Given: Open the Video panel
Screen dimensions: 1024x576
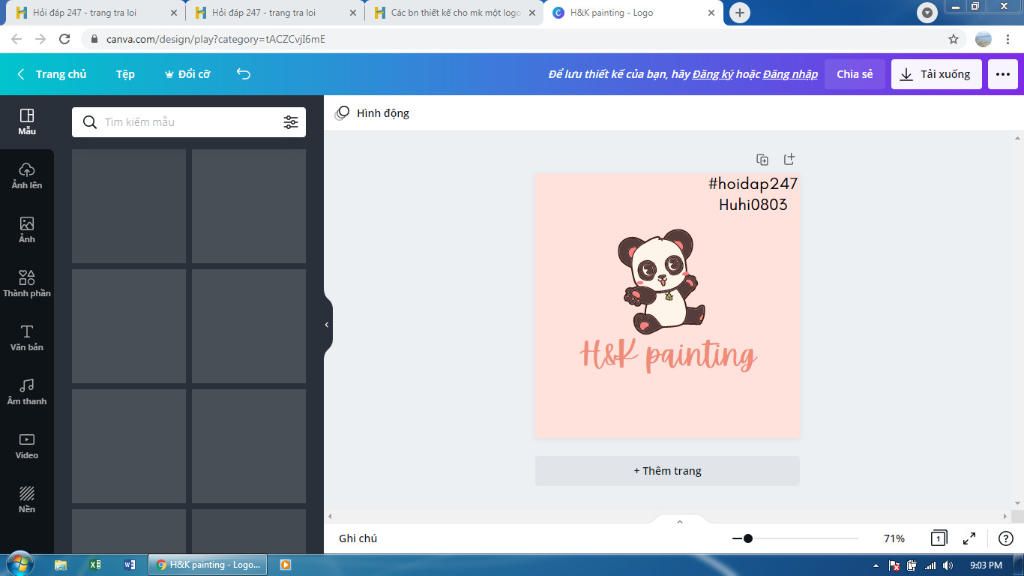Looking at the screenshot, I should click(x=27, y=446).
